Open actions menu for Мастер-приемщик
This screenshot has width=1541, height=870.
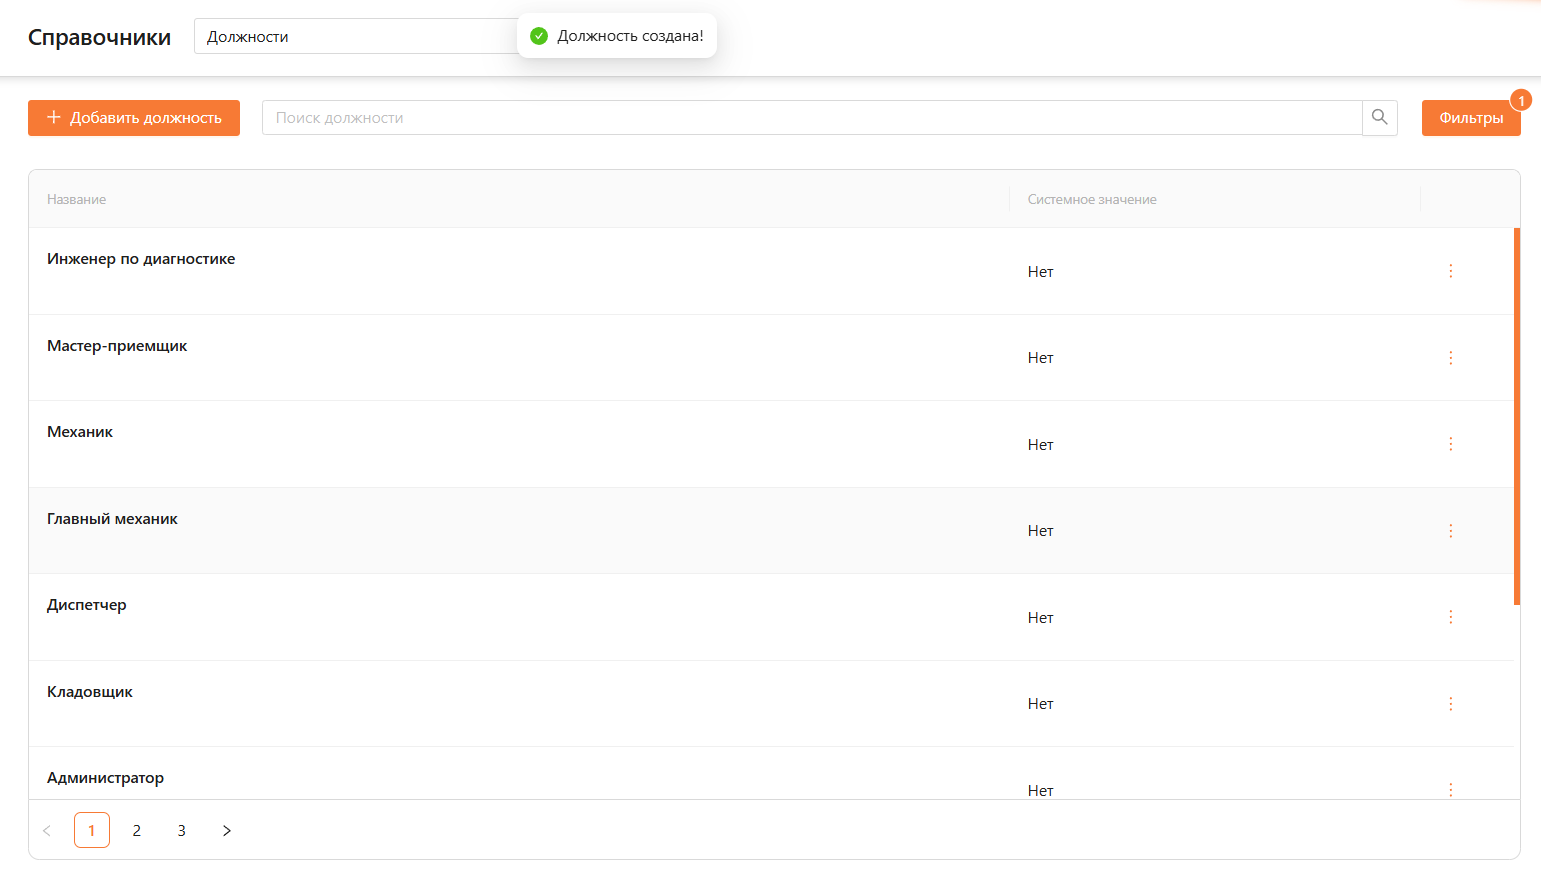(1450, 358)
